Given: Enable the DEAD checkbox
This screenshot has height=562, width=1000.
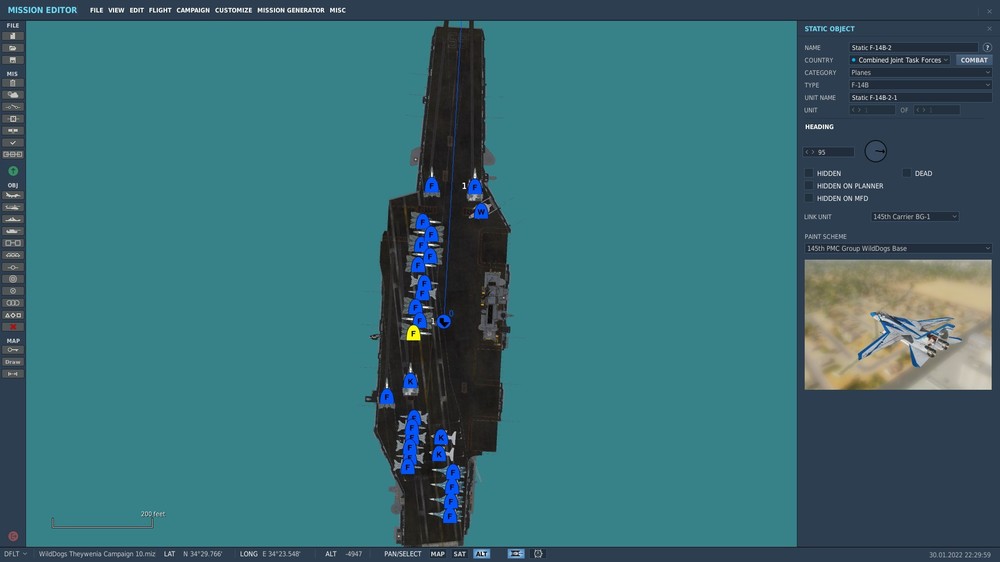Looking at the screenshot, I should 906,173.
